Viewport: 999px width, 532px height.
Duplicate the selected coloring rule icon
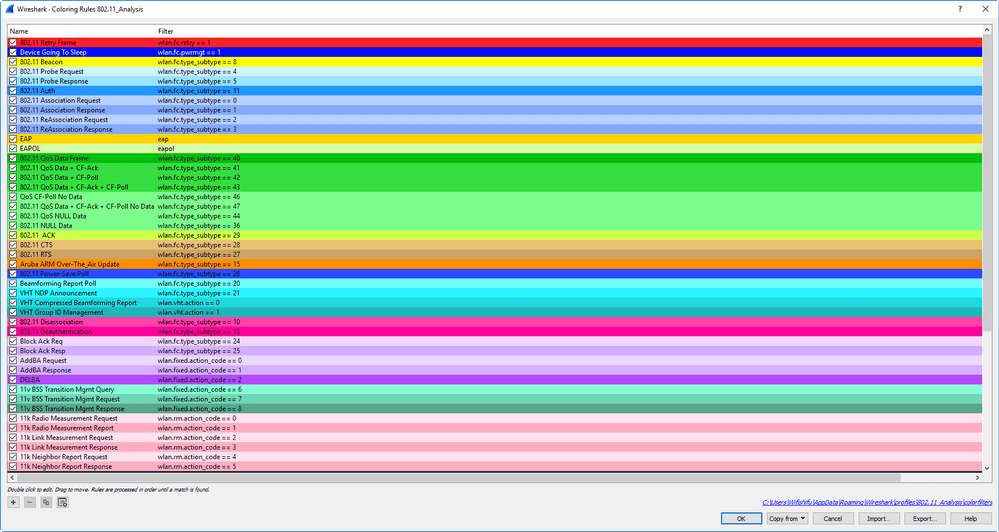pyautogui.click(x=46, y=502)
